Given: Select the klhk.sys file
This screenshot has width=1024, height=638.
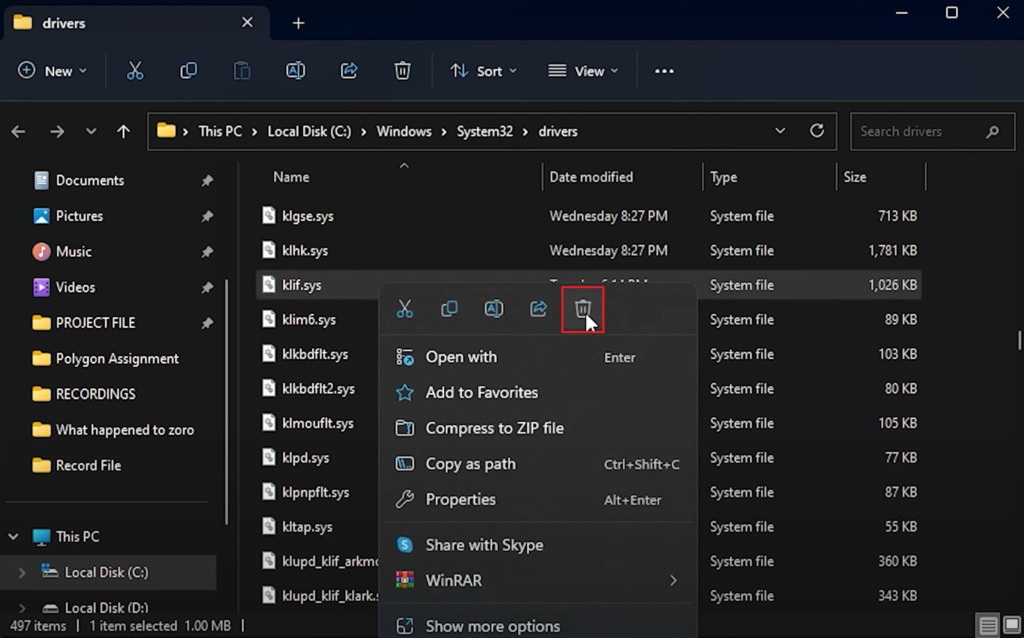Looking at the screenshot, I should (305, 251).
